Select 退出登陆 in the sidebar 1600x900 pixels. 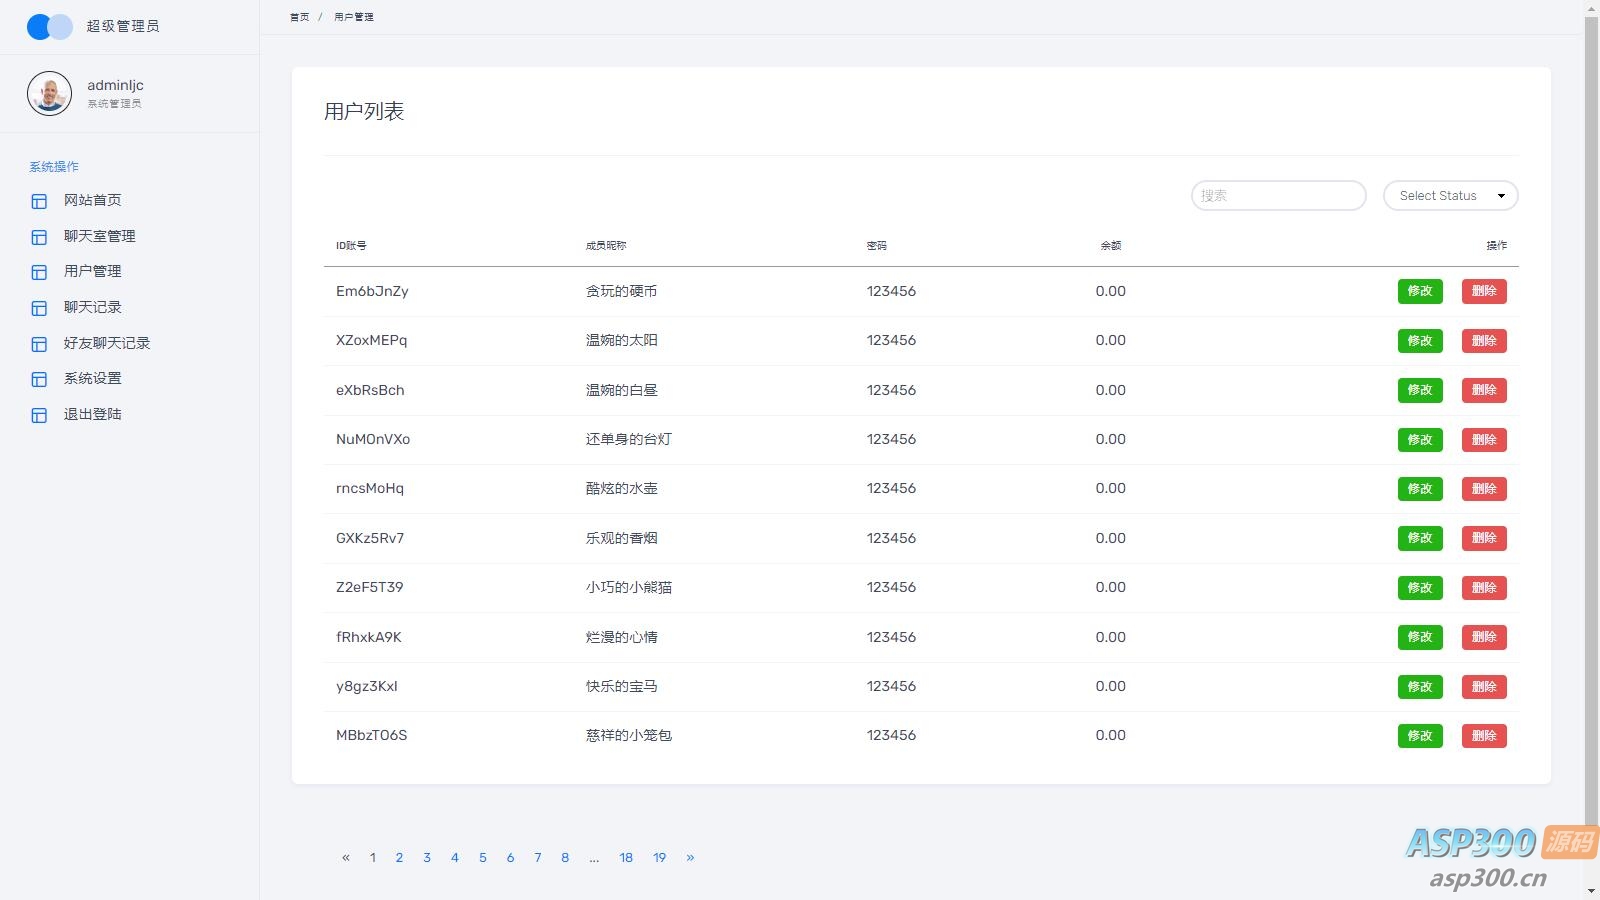coord(92,414)
